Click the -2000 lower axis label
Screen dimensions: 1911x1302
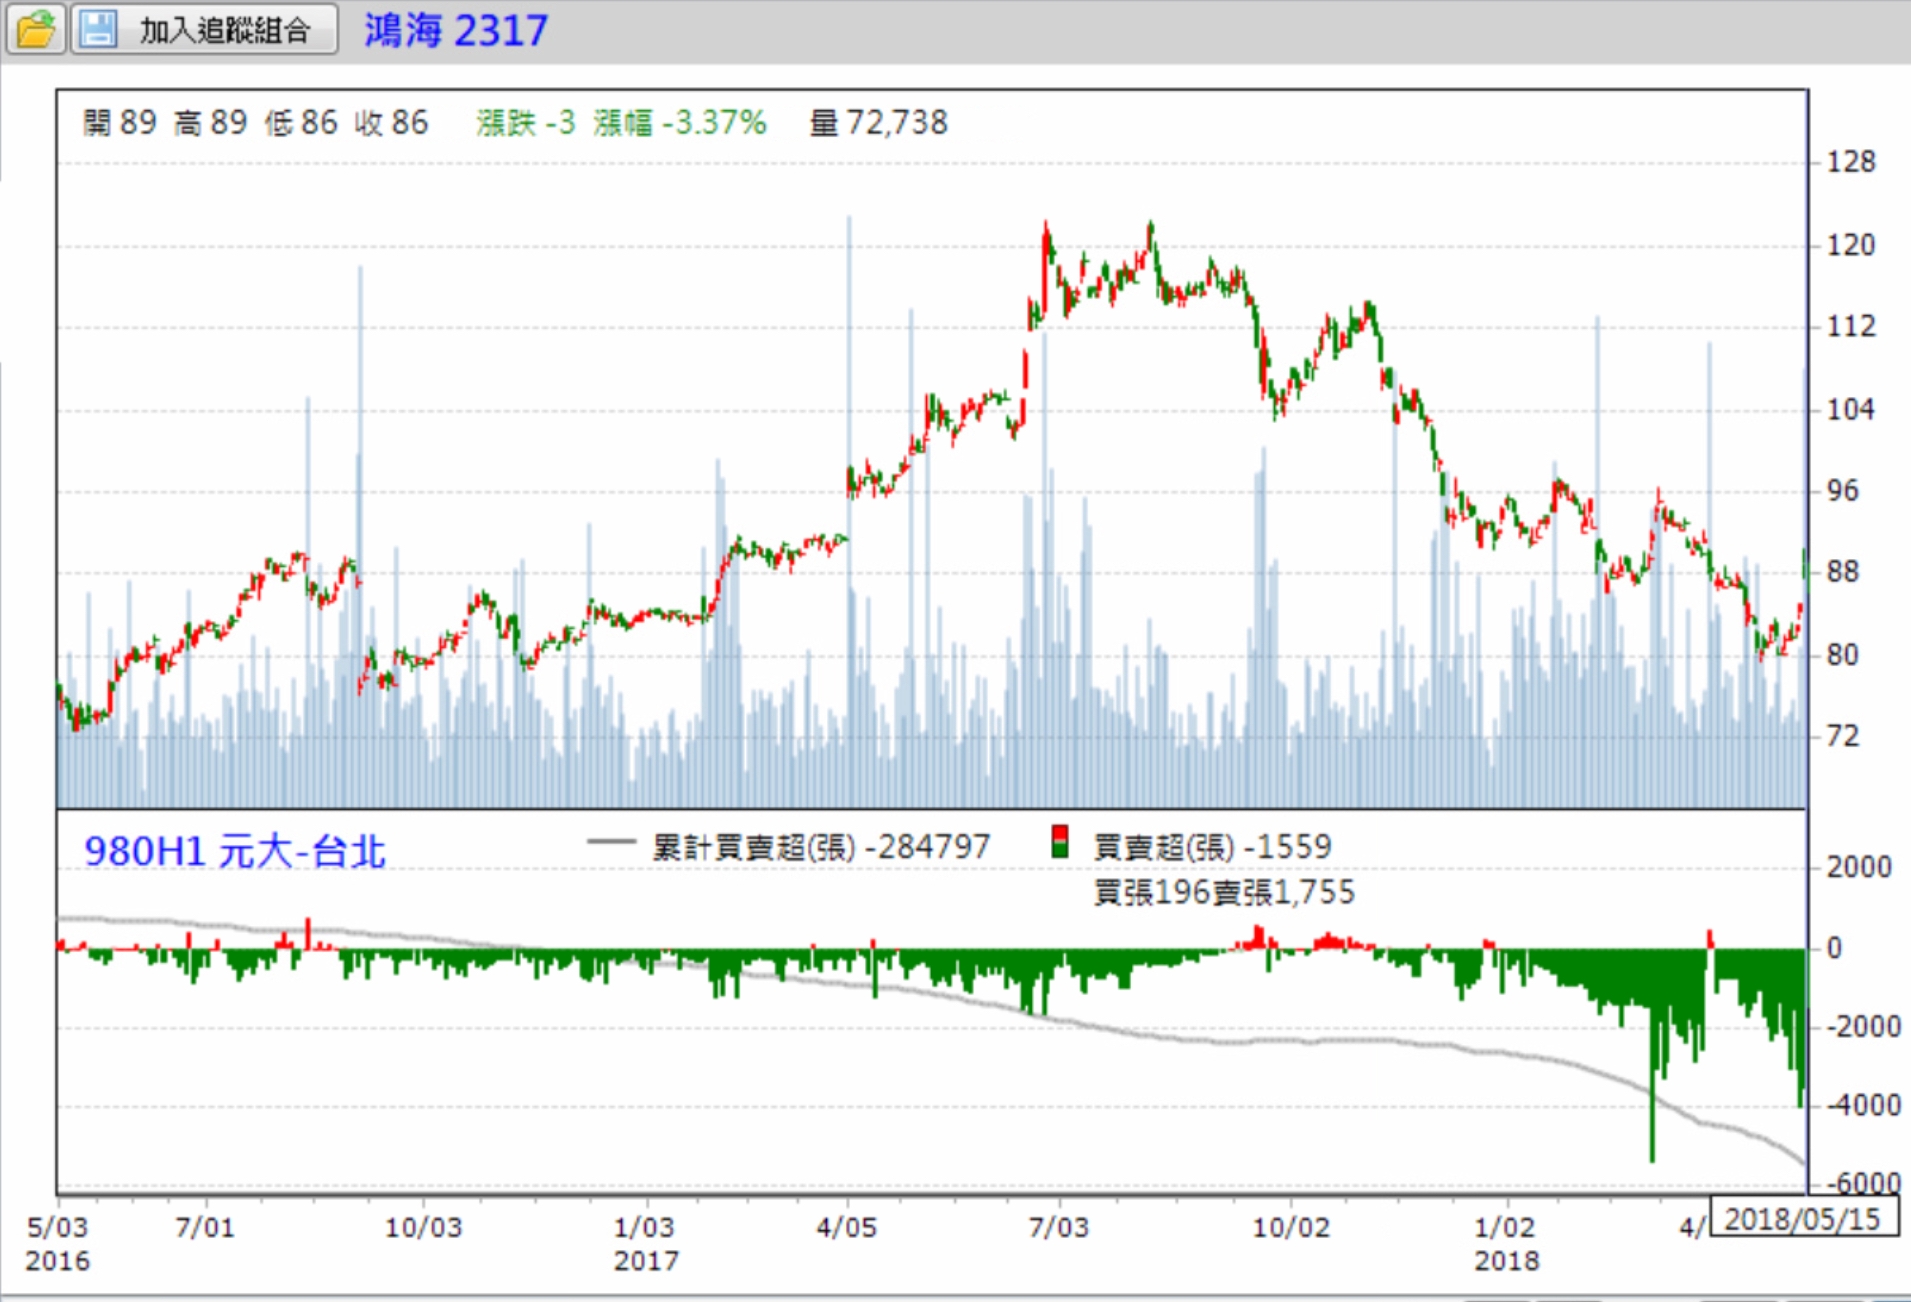(1863, 1027)
